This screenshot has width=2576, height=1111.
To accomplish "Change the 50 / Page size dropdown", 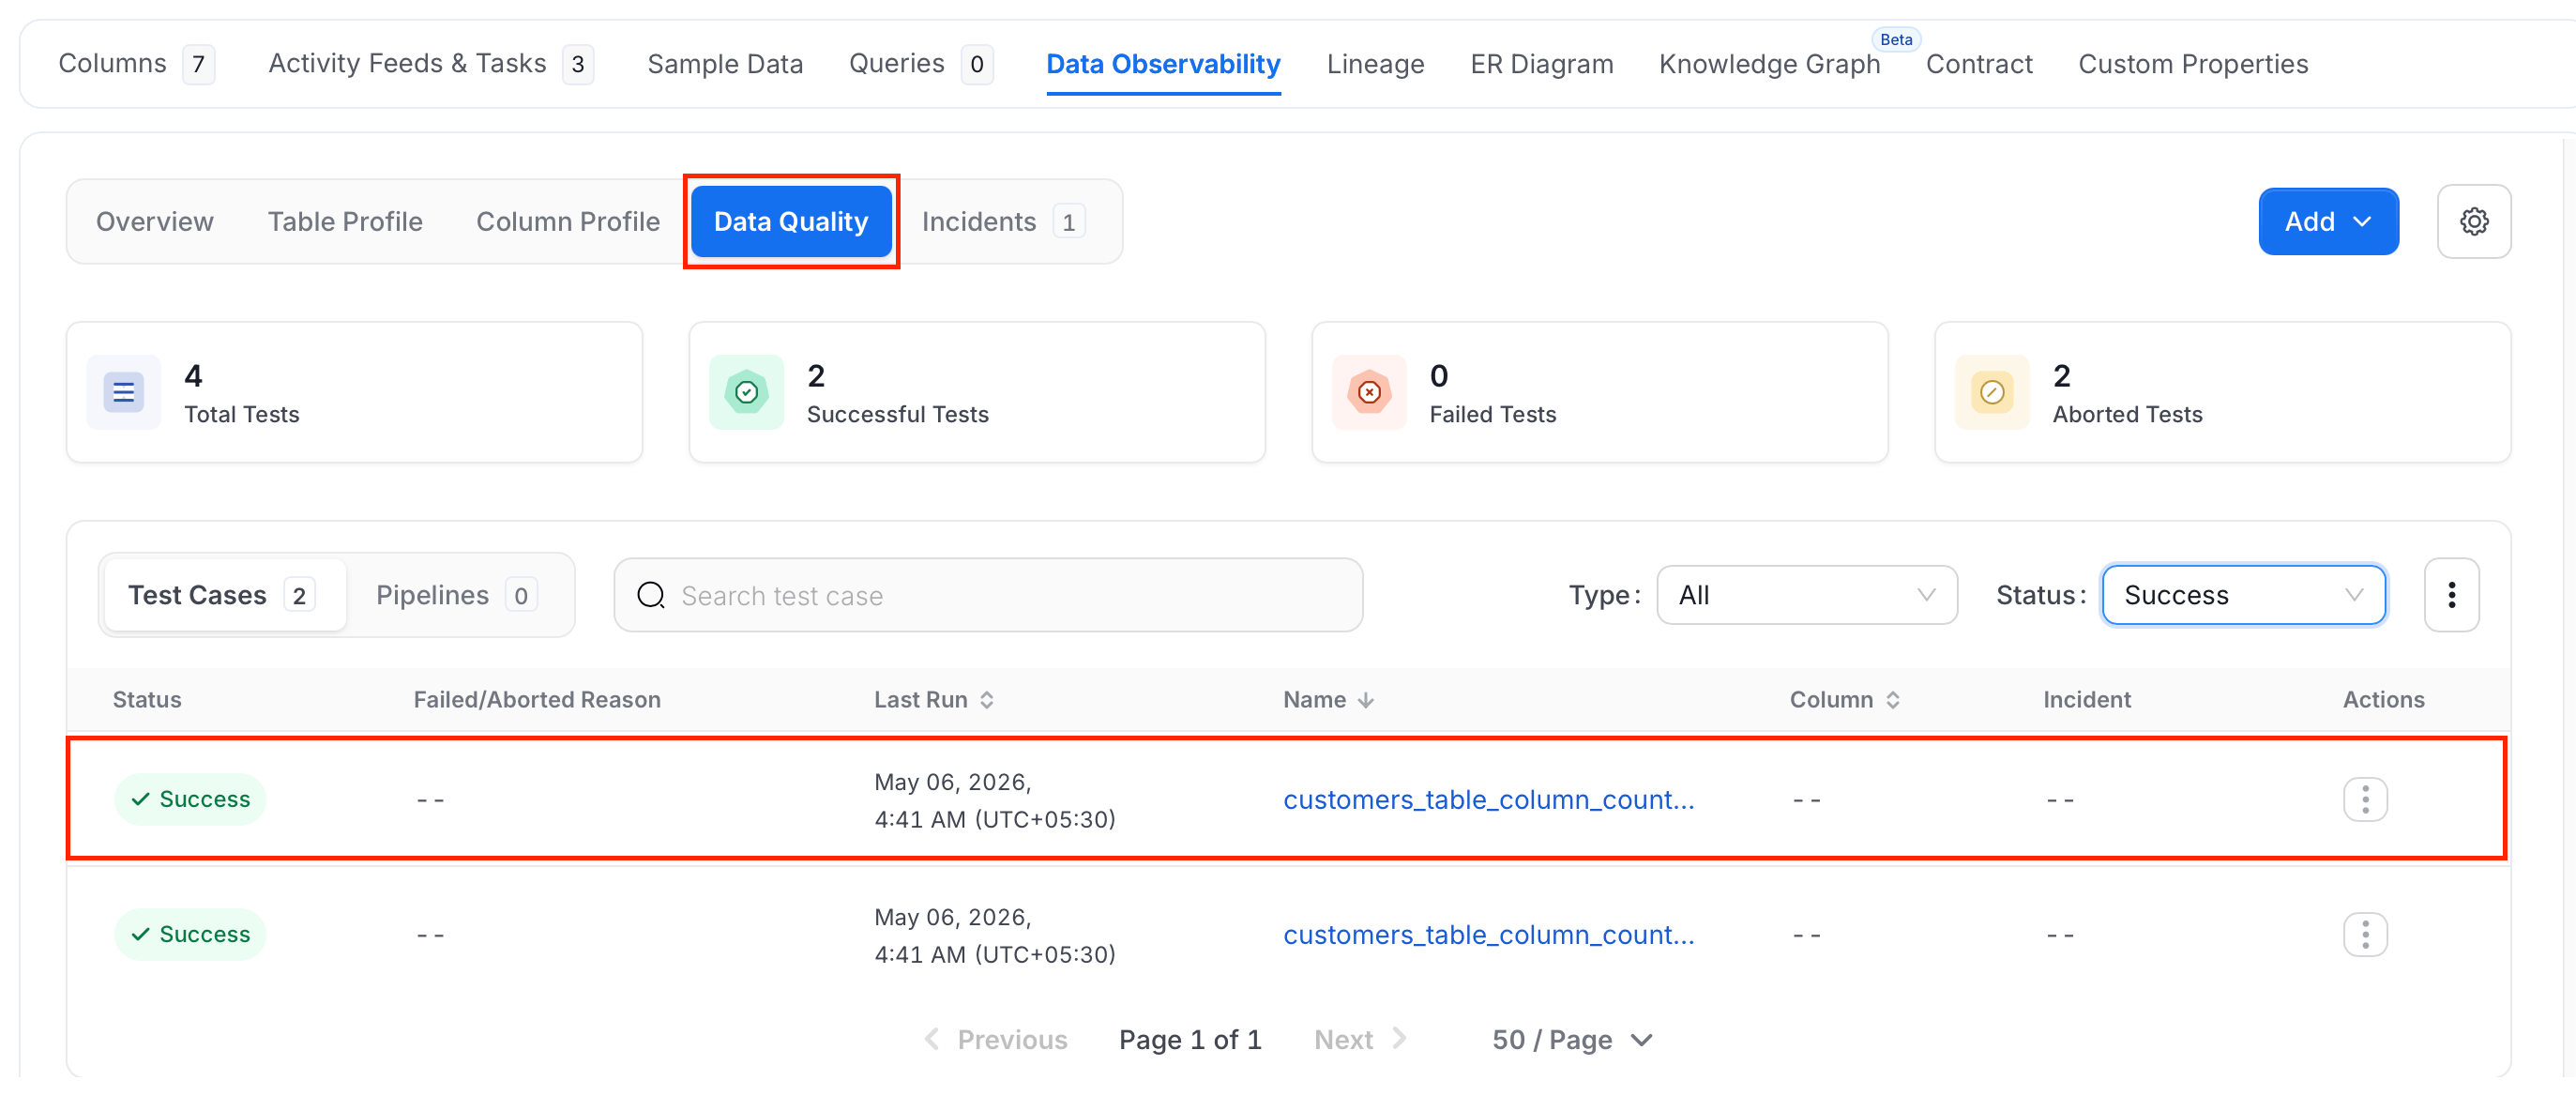I will (1572, 1040).
